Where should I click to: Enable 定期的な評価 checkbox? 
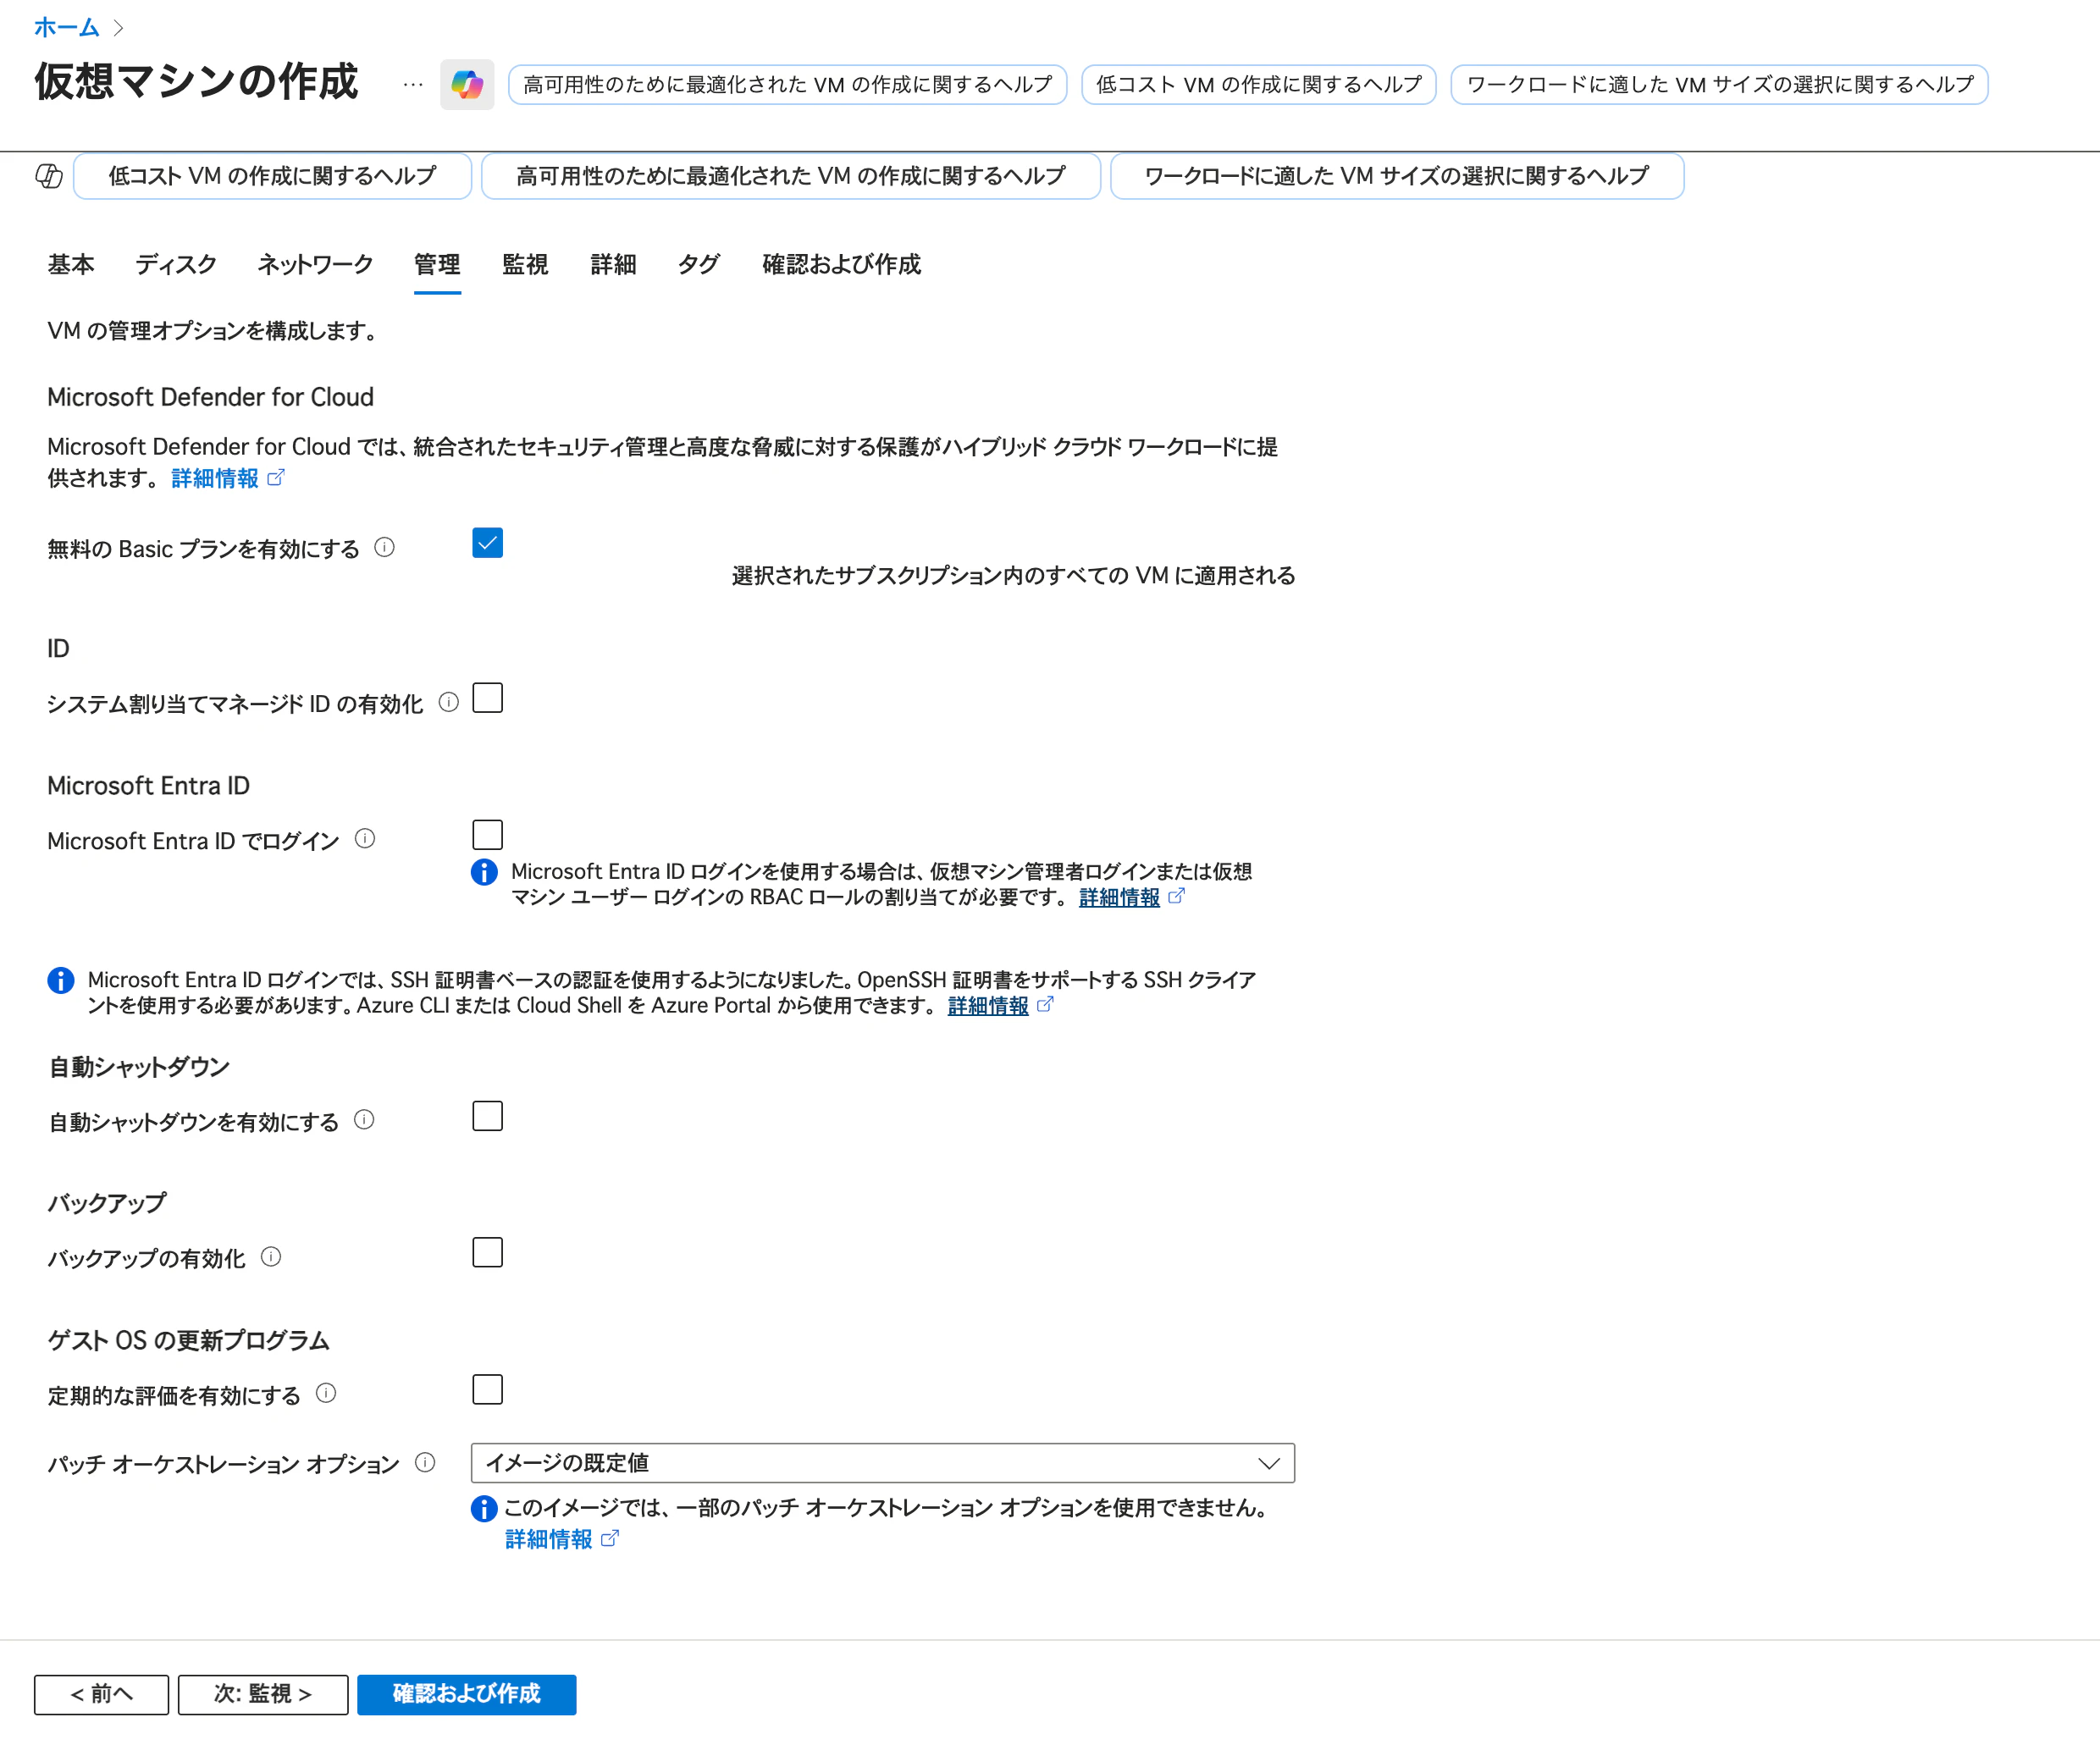click(x=488, y=1389)
